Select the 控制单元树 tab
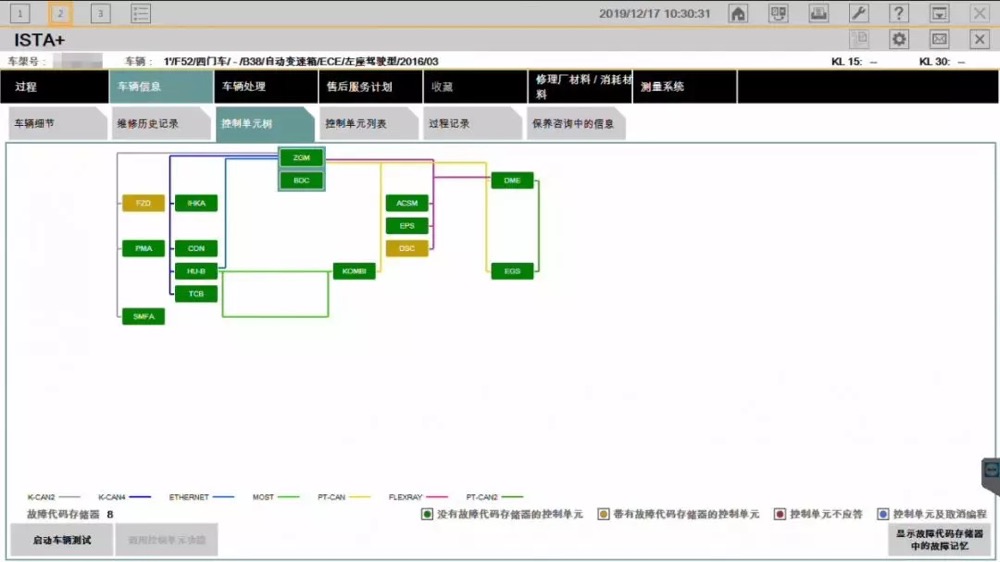The width and height of the screenshot is (1000, 562). coord(263,124)
